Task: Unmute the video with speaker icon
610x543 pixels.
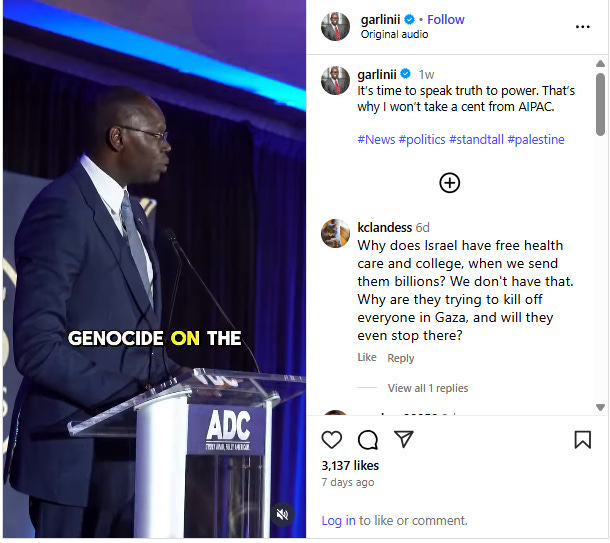Action: tap(282, 515)
